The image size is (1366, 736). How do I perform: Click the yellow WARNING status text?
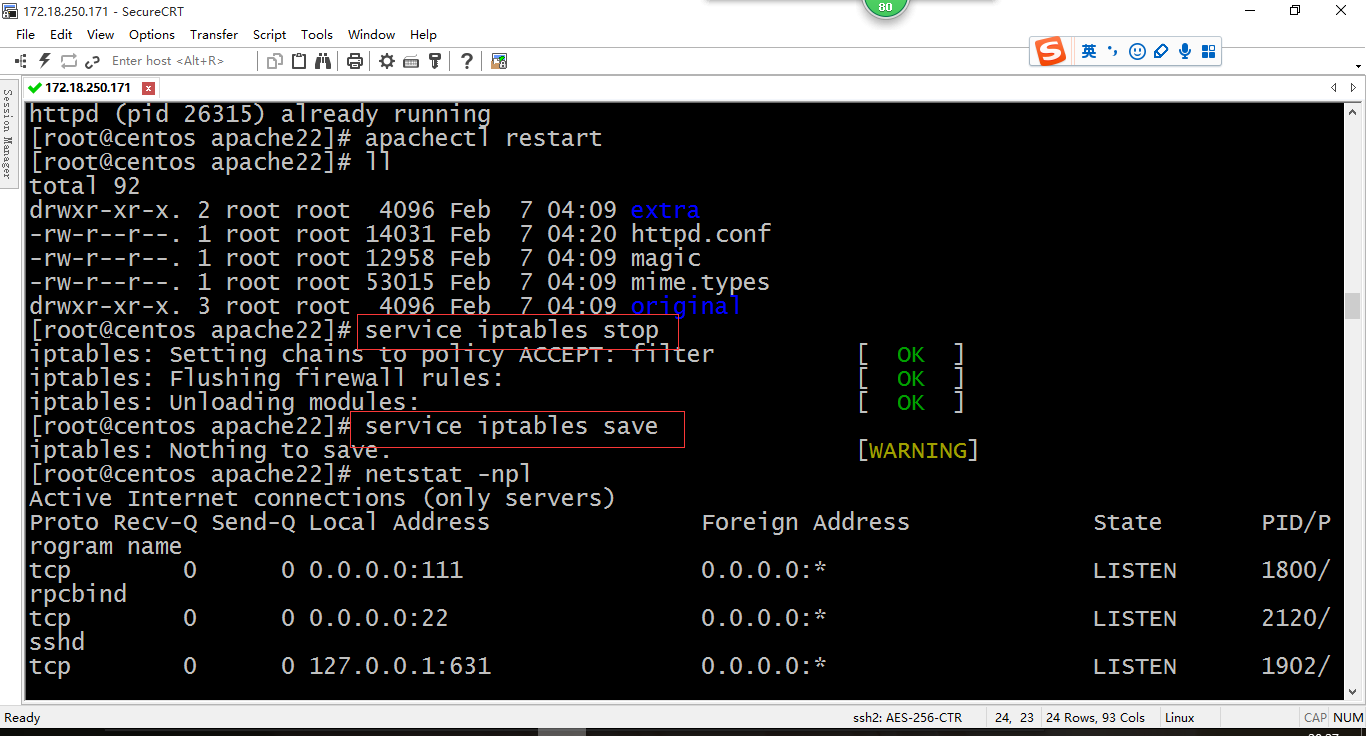pyautogui.click(x=918, y=451)
